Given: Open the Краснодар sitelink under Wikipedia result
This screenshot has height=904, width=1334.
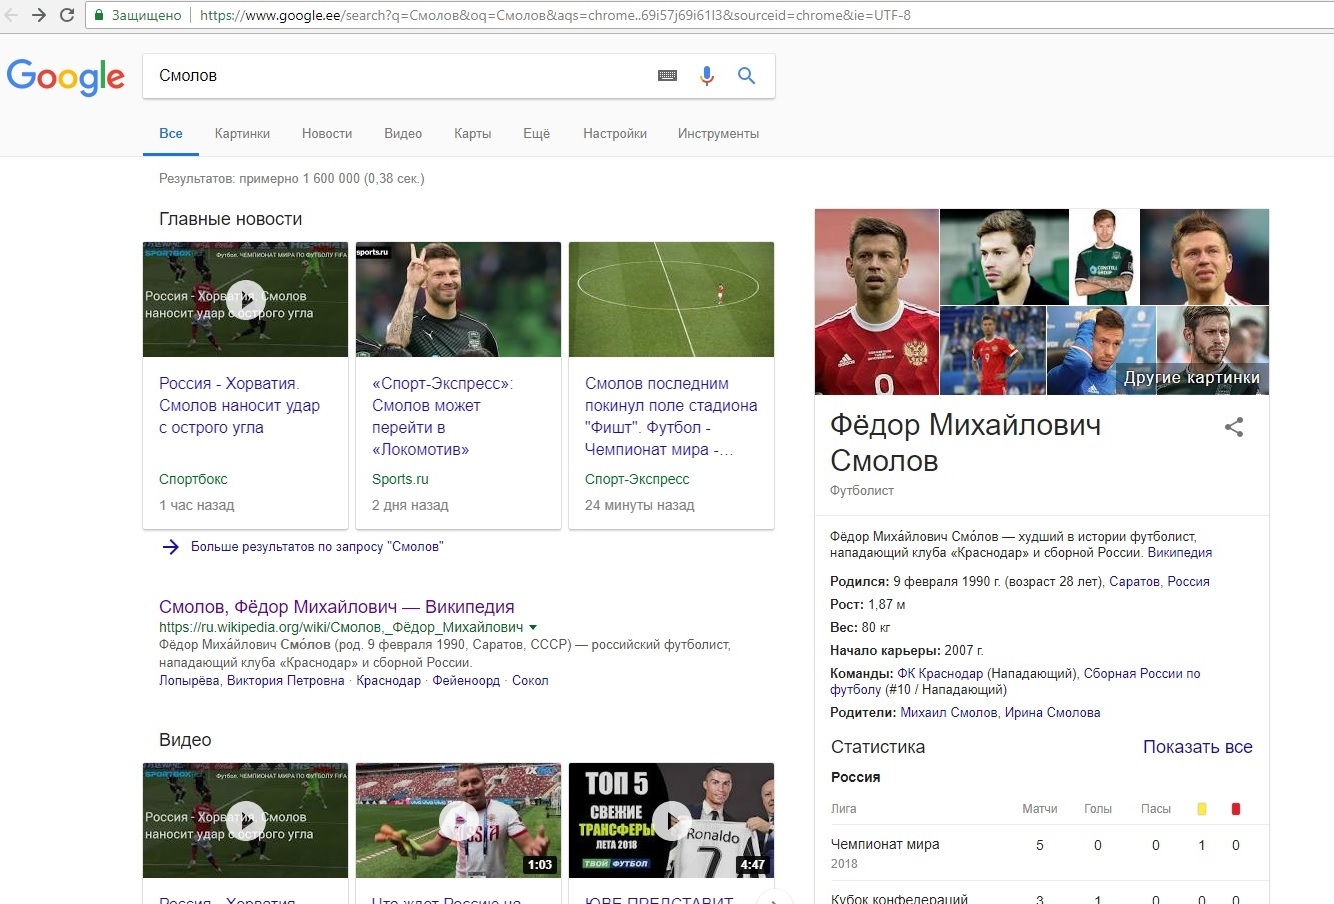Looking at the screenshot, I should (389, 680).
